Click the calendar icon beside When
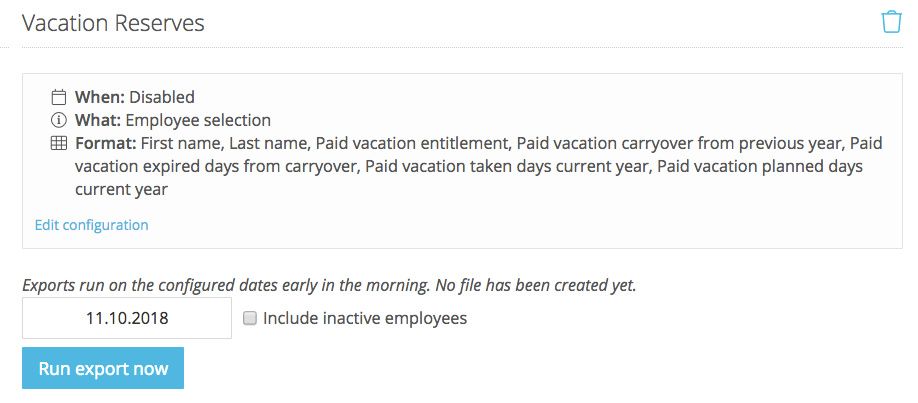 pos(59,97)
